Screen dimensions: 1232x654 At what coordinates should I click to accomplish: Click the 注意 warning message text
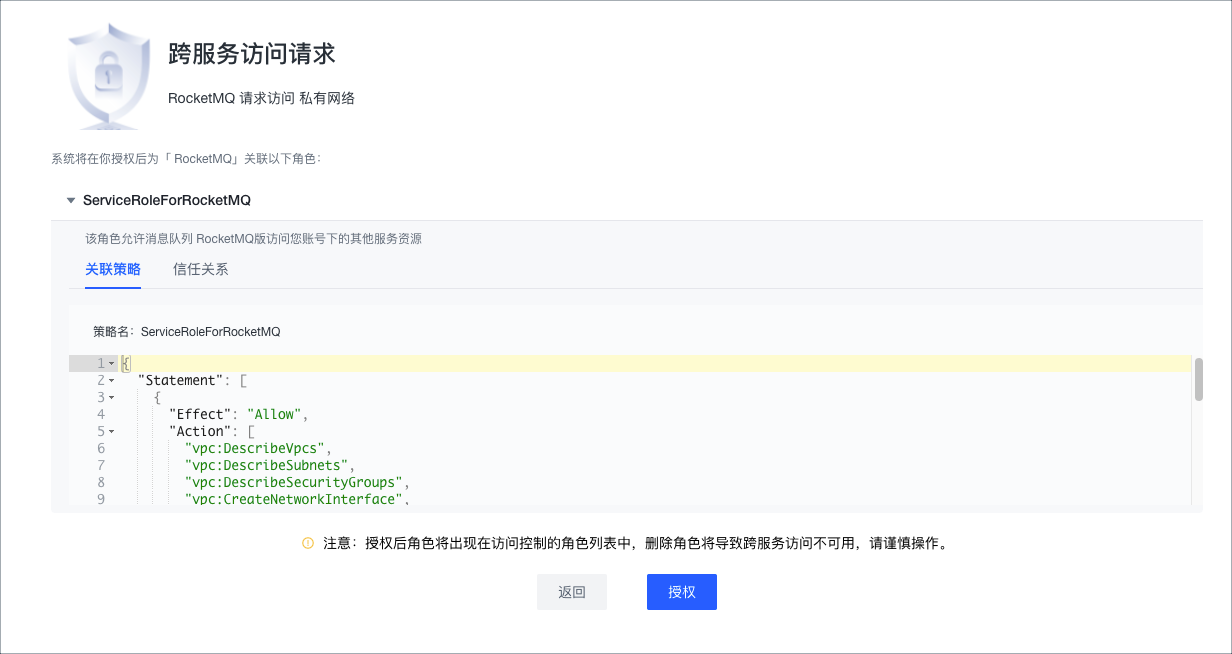pos(635,544)
